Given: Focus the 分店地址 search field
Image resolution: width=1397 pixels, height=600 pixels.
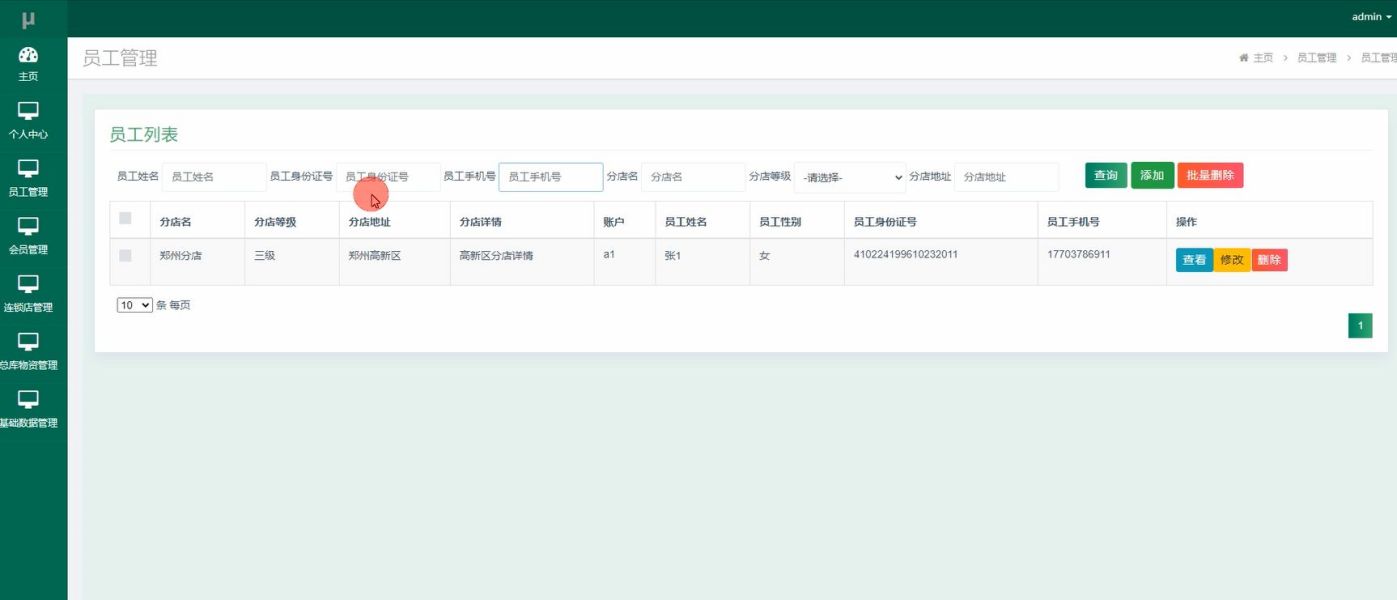Looking at the screenshot, I should pyautogui.click(x=1006, y=177).
